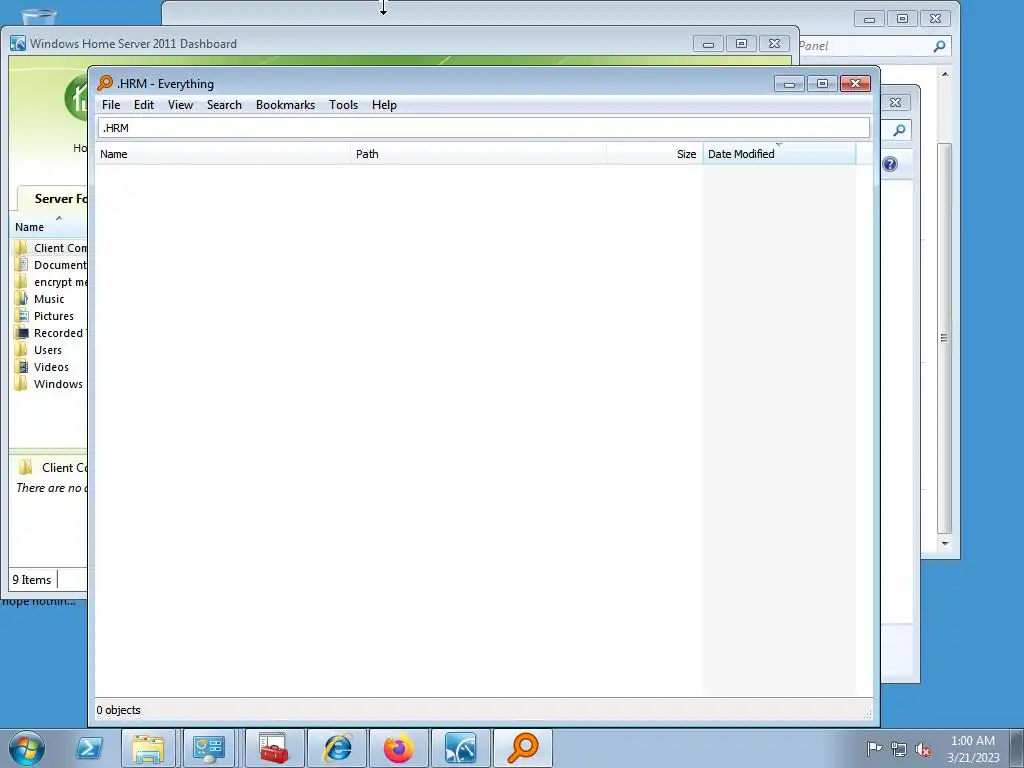Click the .HRM search input field
This screenshot has width=1024, height=768.
tap(483, 128)
